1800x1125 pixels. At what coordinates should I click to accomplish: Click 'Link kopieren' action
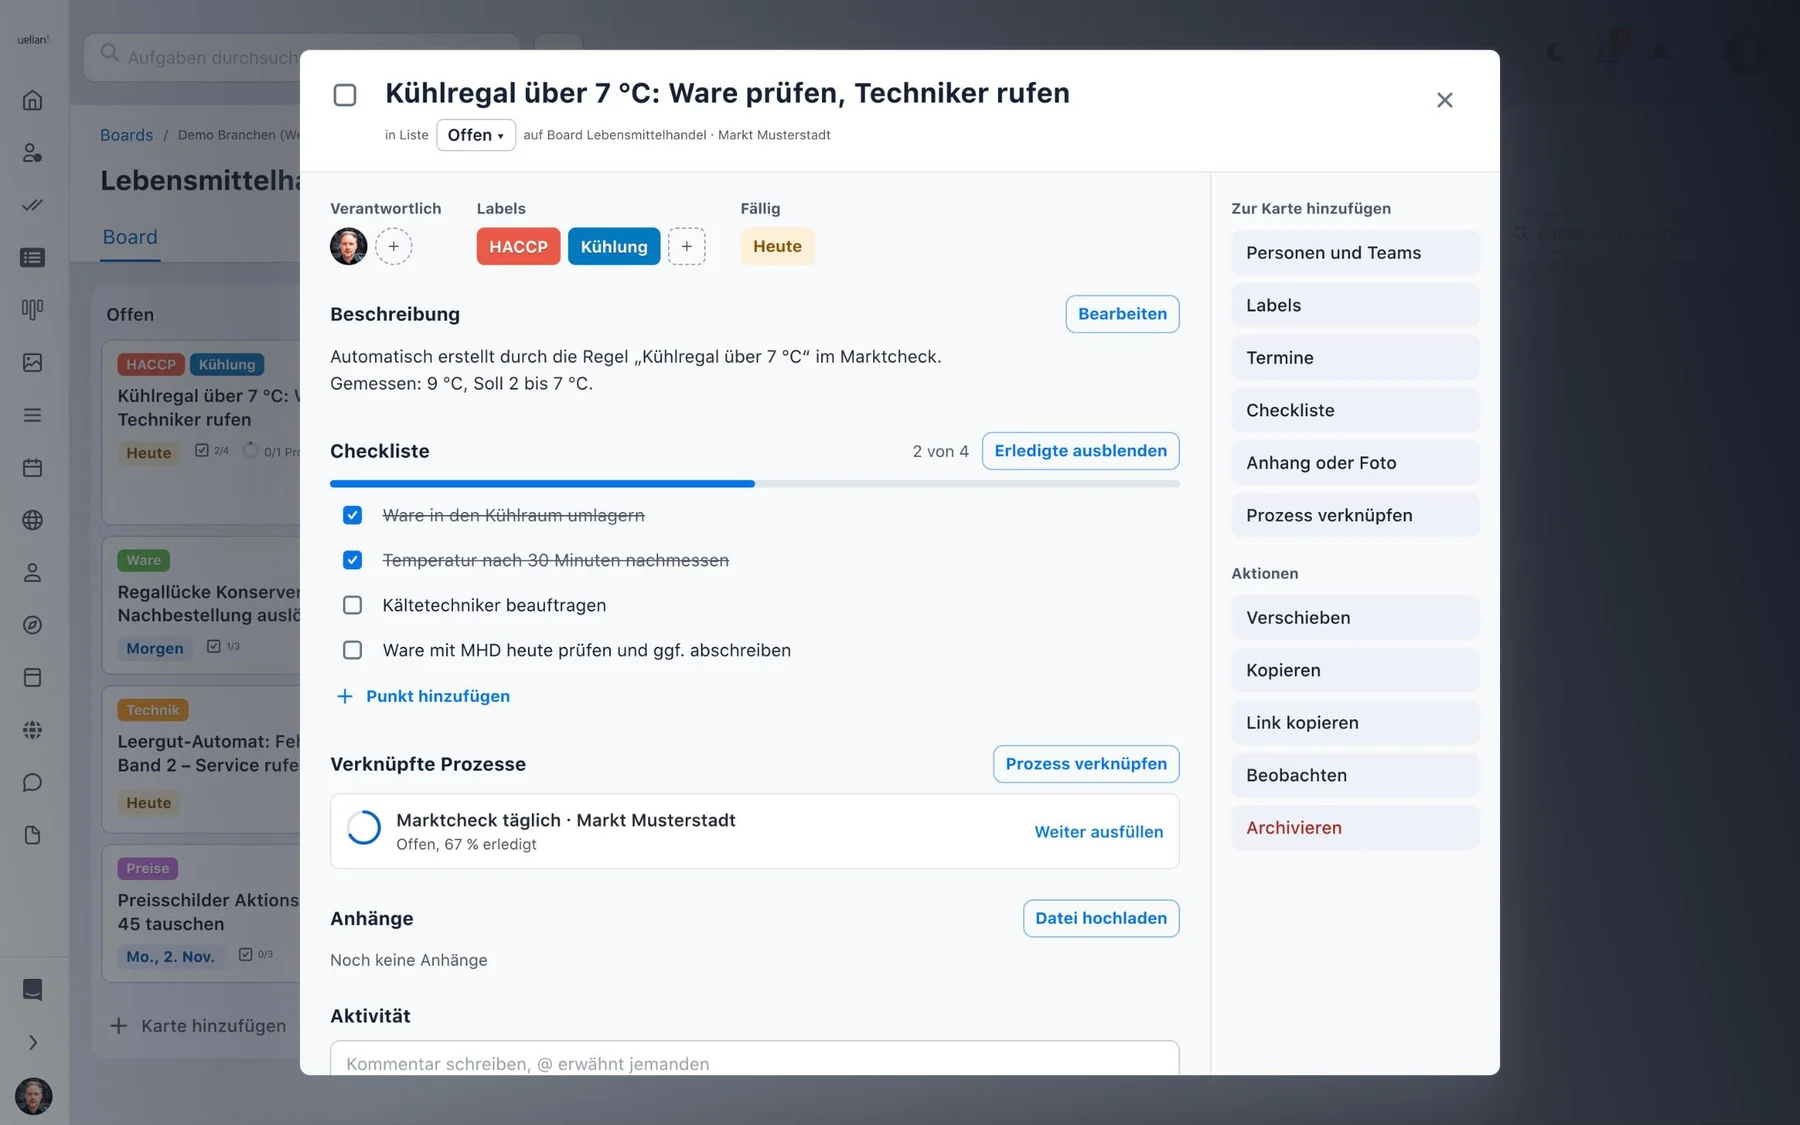click(x=1355, y=723)
